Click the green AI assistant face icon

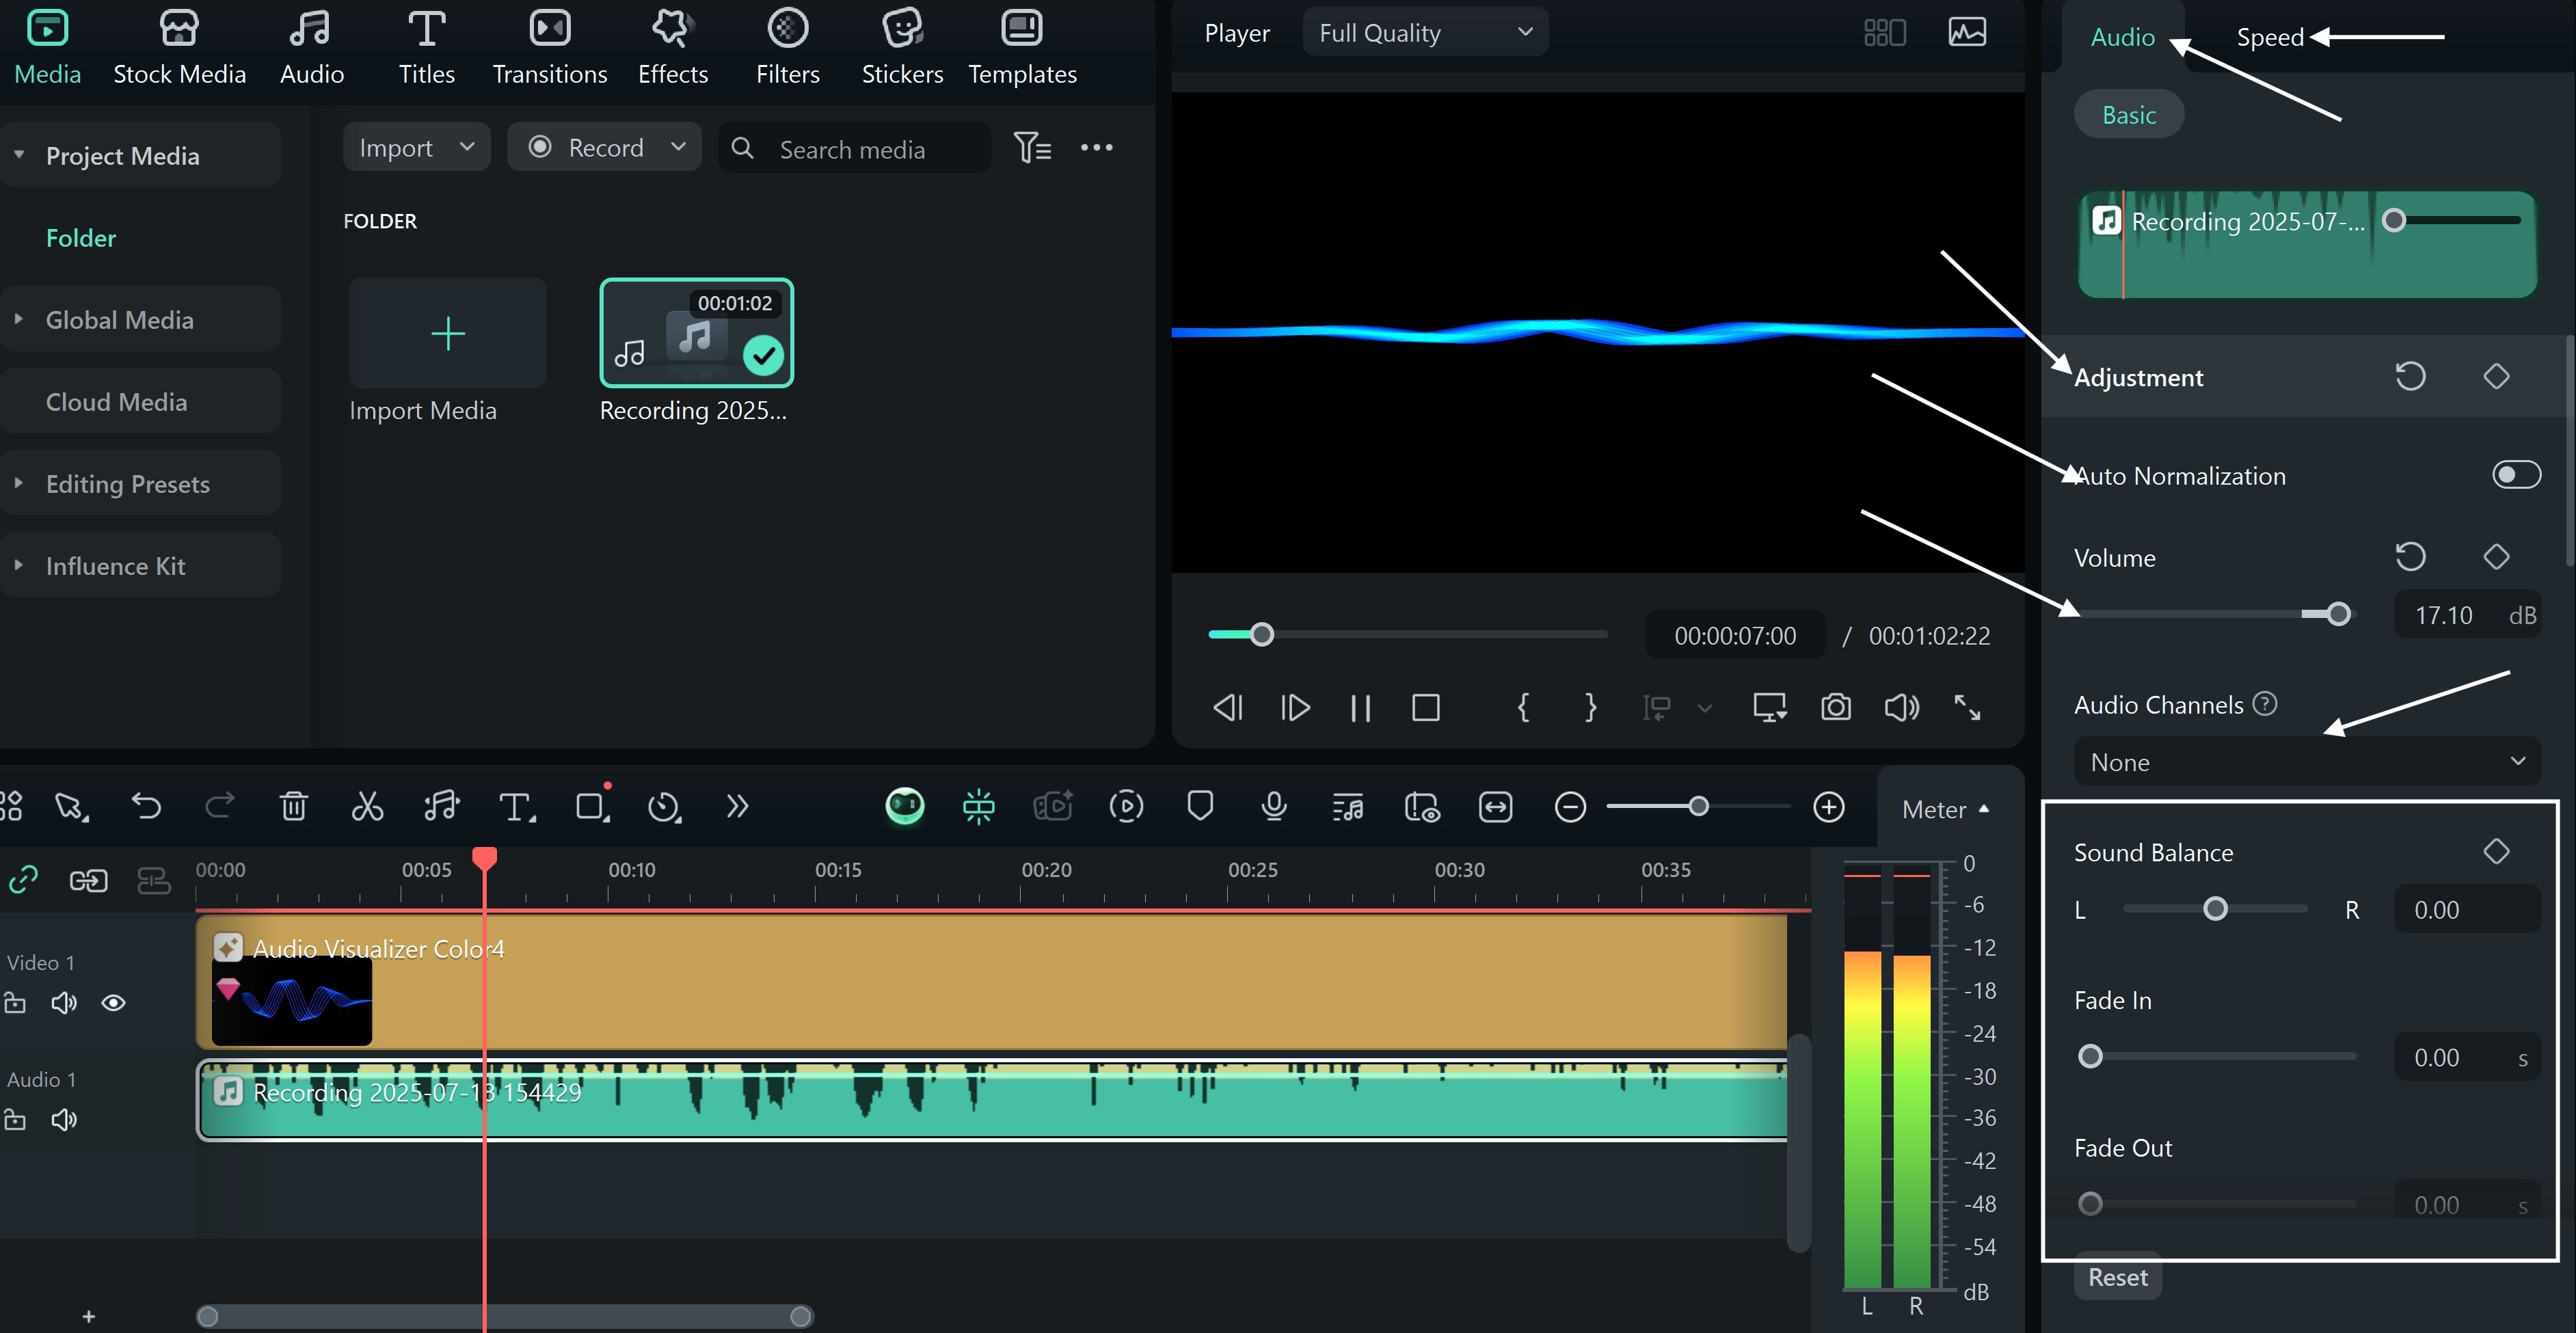(x=904, y=806)
